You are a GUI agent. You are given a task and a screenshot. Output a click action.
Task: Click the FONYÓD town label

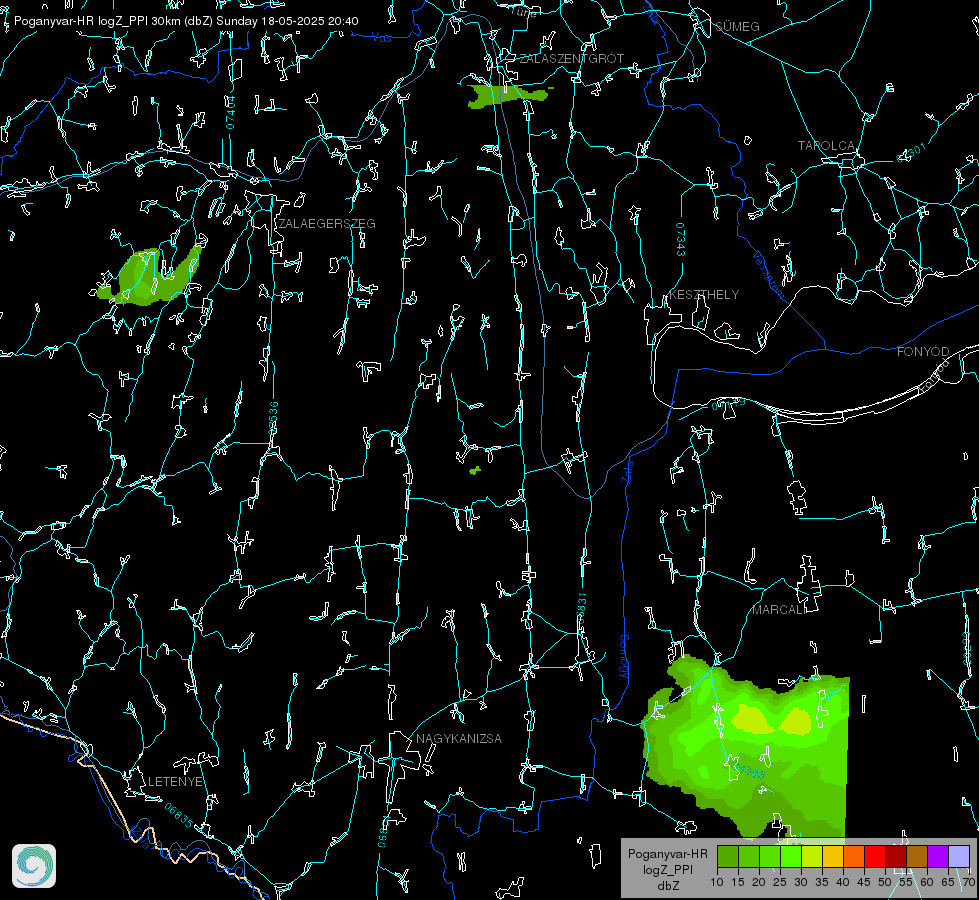point(923,352)
